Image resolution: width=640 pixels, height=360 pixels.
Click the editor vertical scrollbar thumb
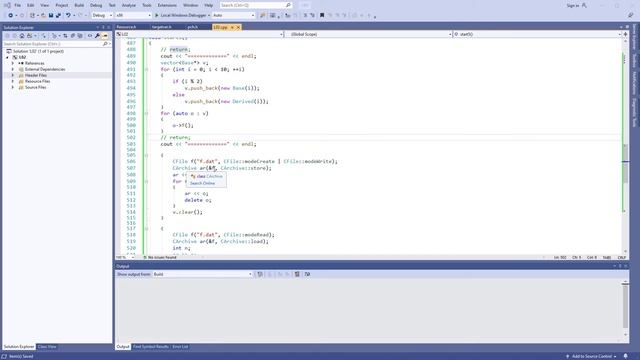click(x=625, y=164)
